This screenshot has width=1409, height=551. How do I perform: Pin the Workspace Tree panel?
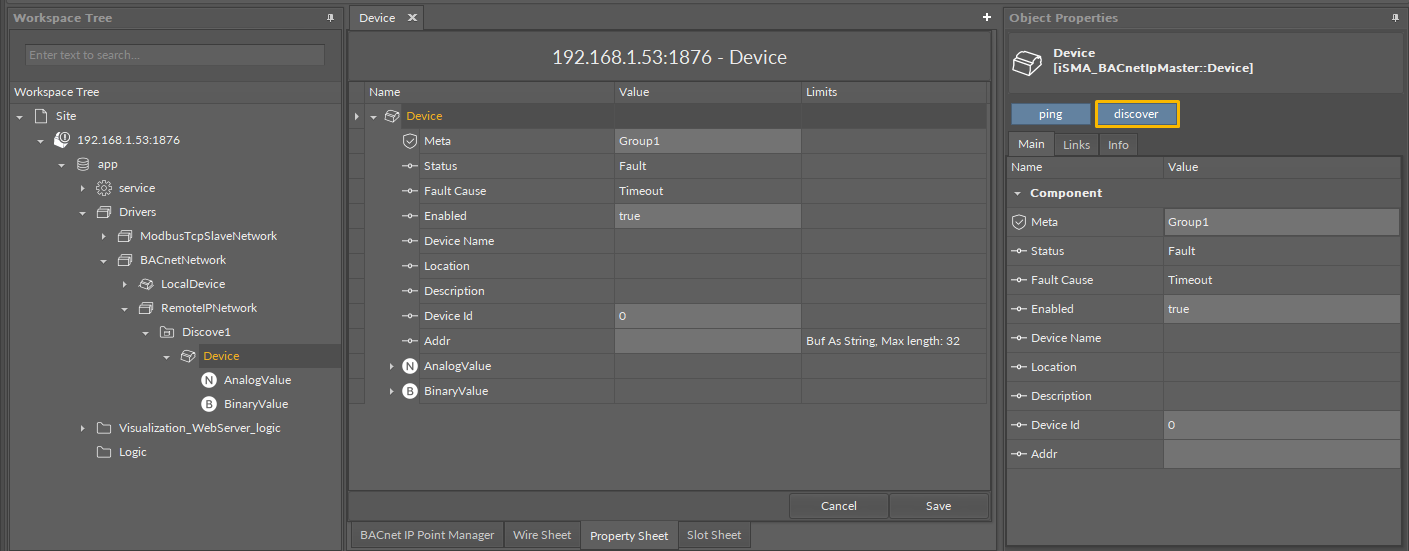click(330, 18)
